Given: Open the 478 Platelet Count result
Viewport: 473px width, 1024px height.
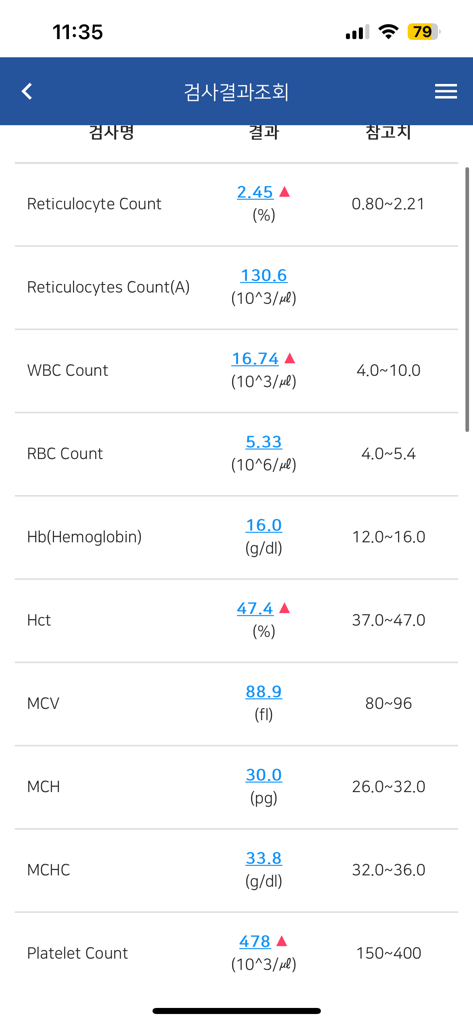Looking at the screenshot, I should pyautogui.click(x=255, y=942).
